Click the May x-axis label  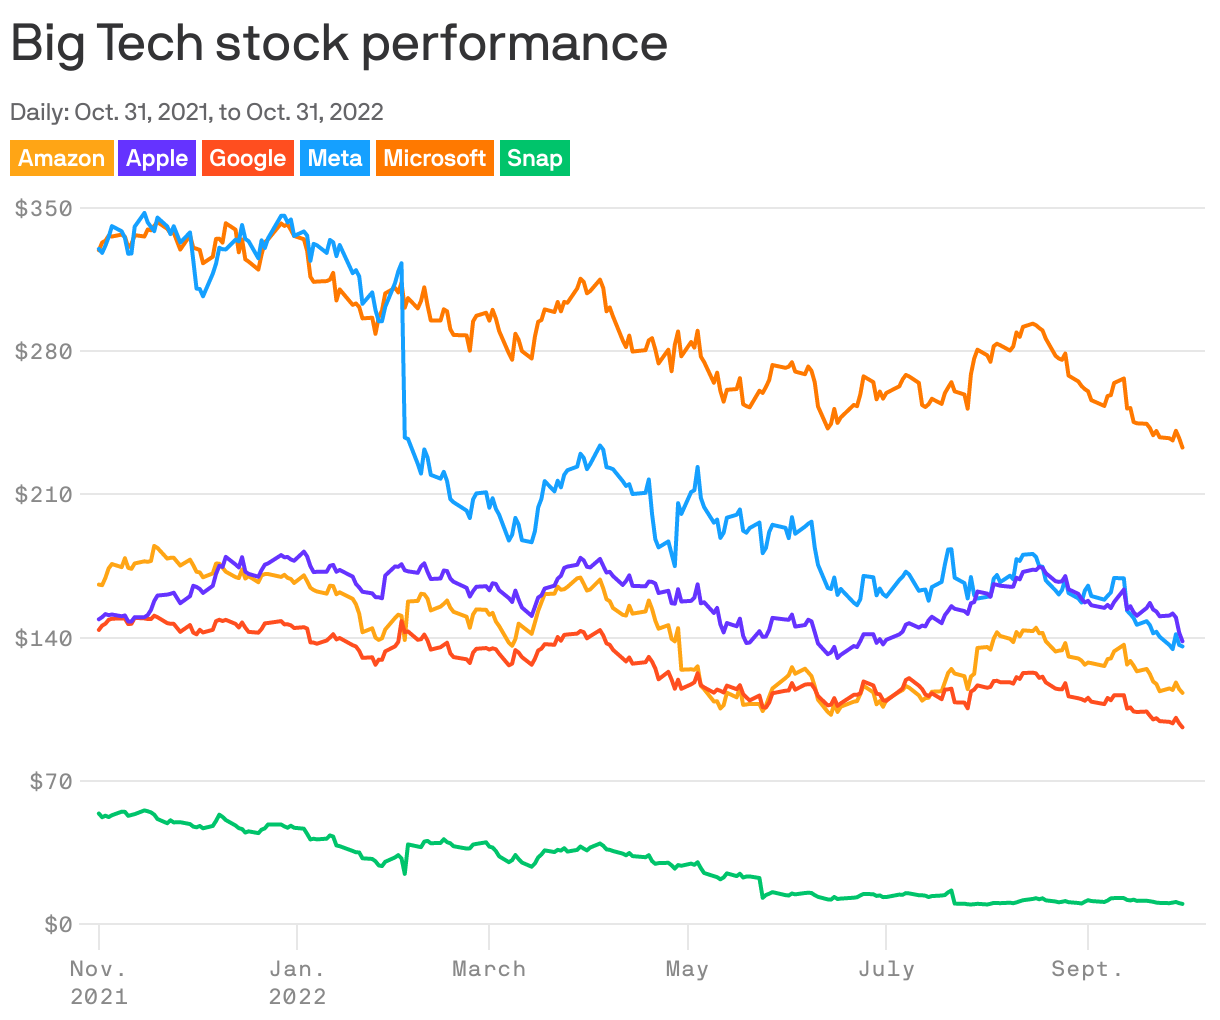[x=687, y=969]
